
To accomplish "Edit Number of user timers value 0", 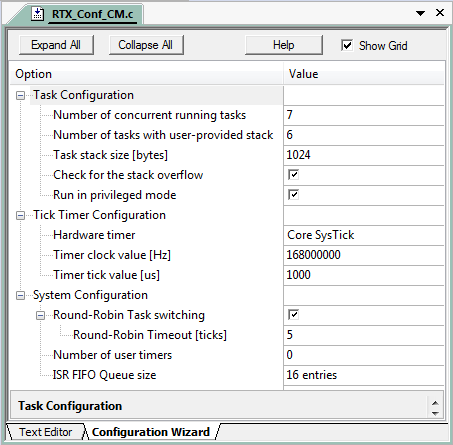I will (x=364, y=355).
